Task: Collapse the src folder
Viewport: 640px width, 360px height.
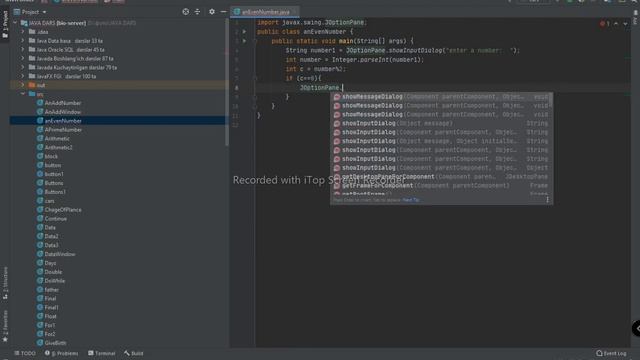Action: point(23,94)
